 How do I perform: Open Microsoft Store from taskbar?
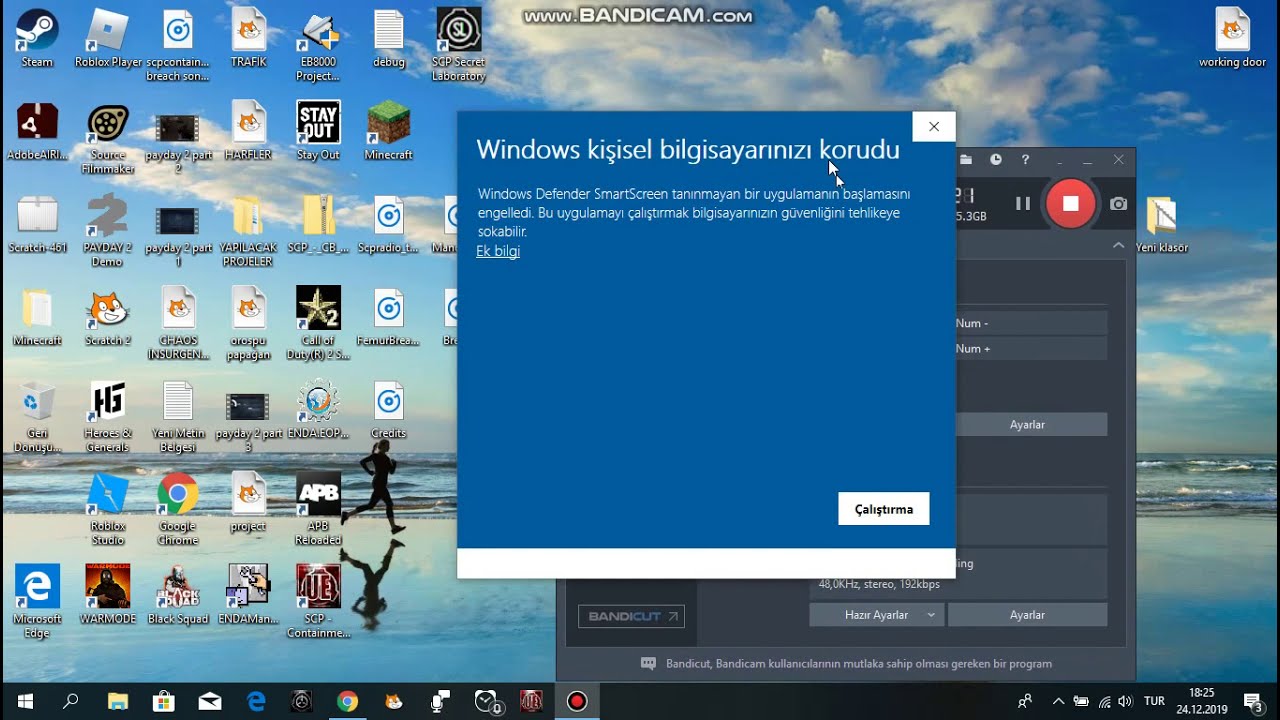(x=164, y=701)
